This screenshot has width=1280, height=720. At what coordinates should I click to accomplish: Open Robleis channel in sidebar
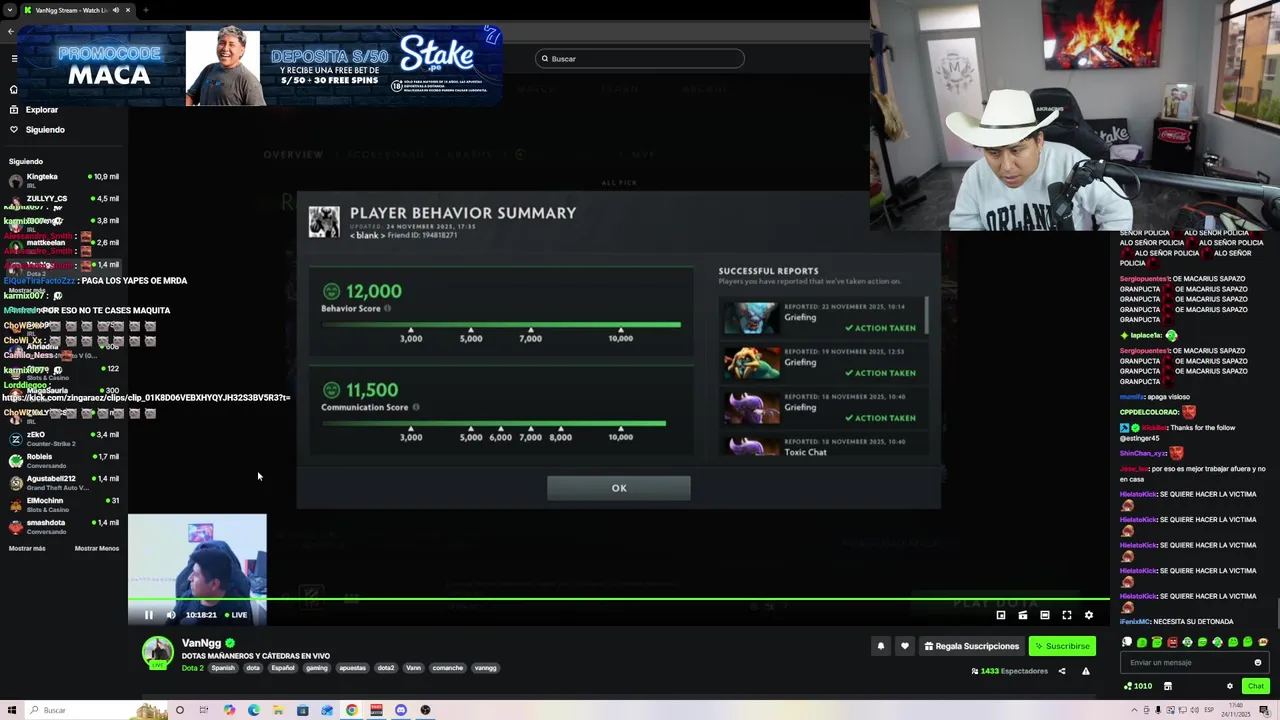point(64,461)
